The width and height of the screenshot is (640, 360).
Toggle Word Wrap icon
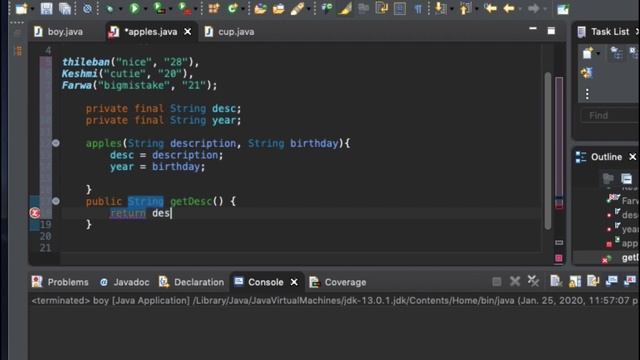(382, 8)
